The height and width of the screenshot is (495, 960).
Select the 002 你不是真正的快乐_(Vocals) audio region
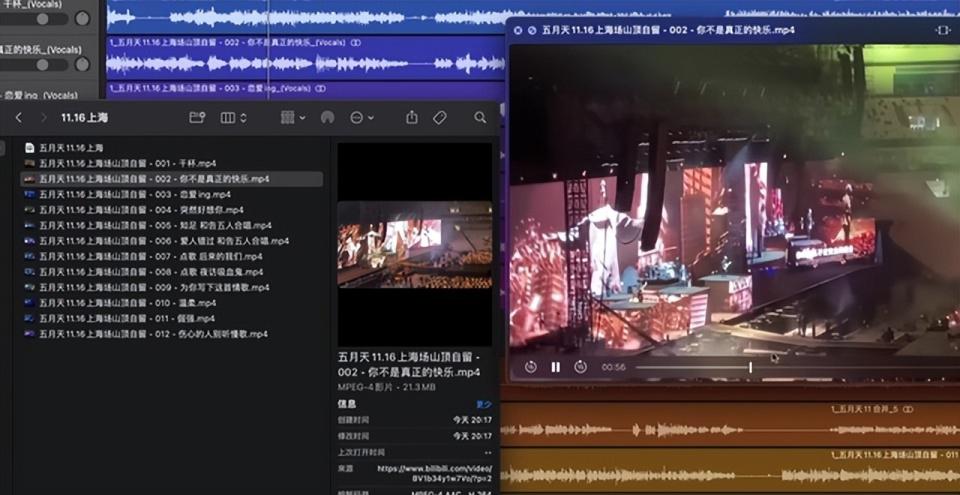click(x=305, y=58)
